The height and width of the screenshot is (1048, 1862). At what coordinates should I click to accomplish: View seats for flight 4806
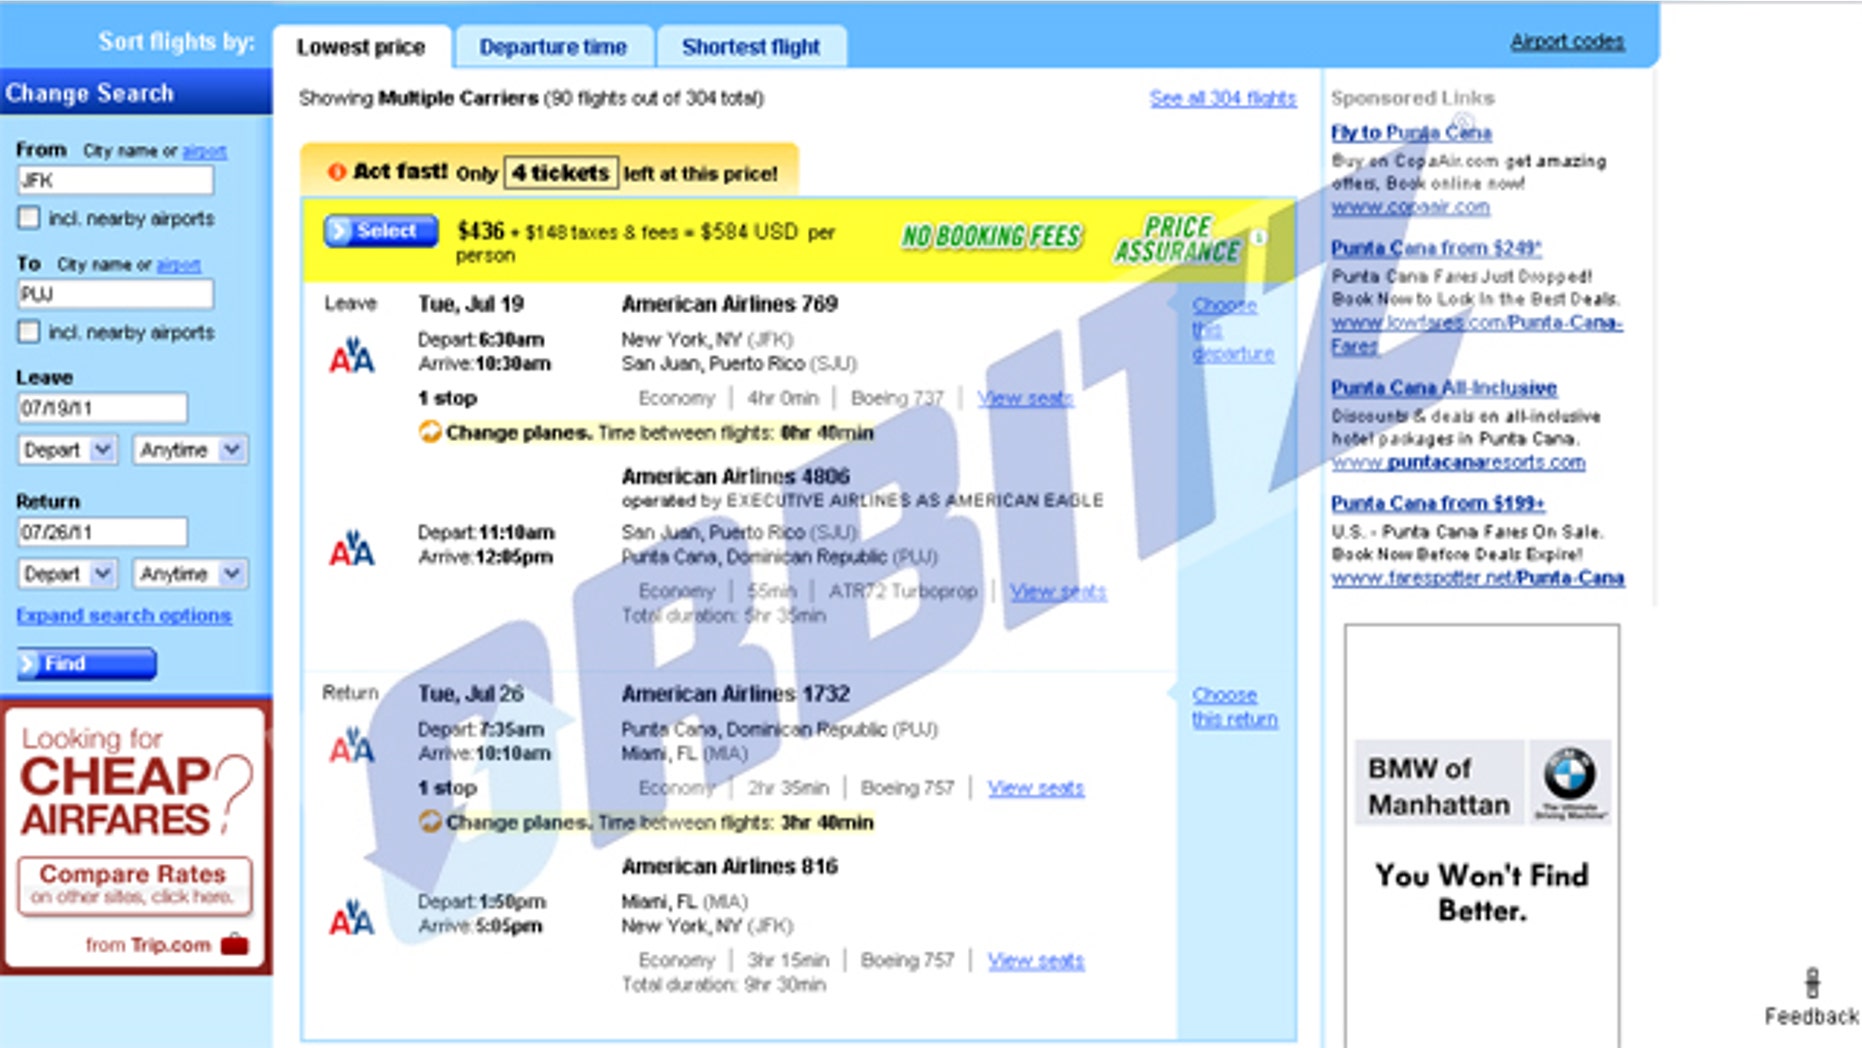tap(1058, 591)
